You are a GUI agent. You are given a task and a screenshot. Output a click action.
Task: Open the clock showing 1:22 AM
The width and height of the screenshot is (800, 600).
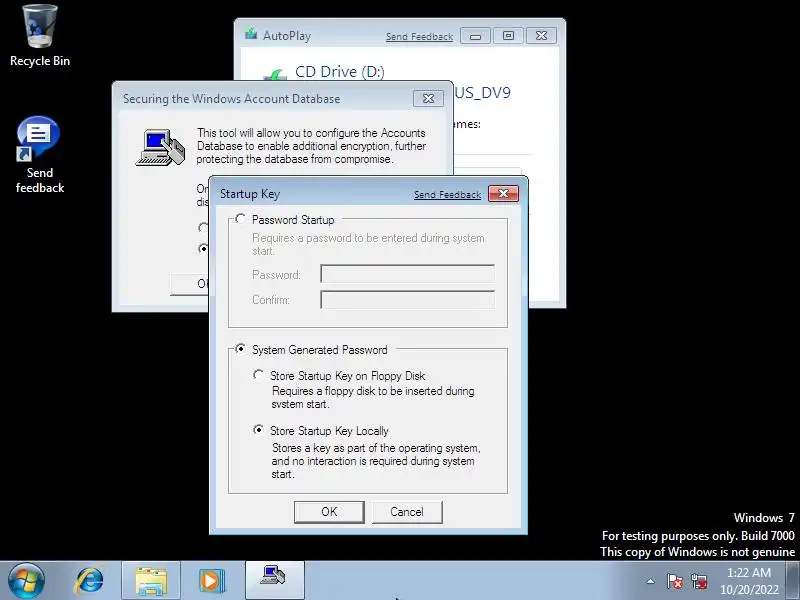(749, 581)
